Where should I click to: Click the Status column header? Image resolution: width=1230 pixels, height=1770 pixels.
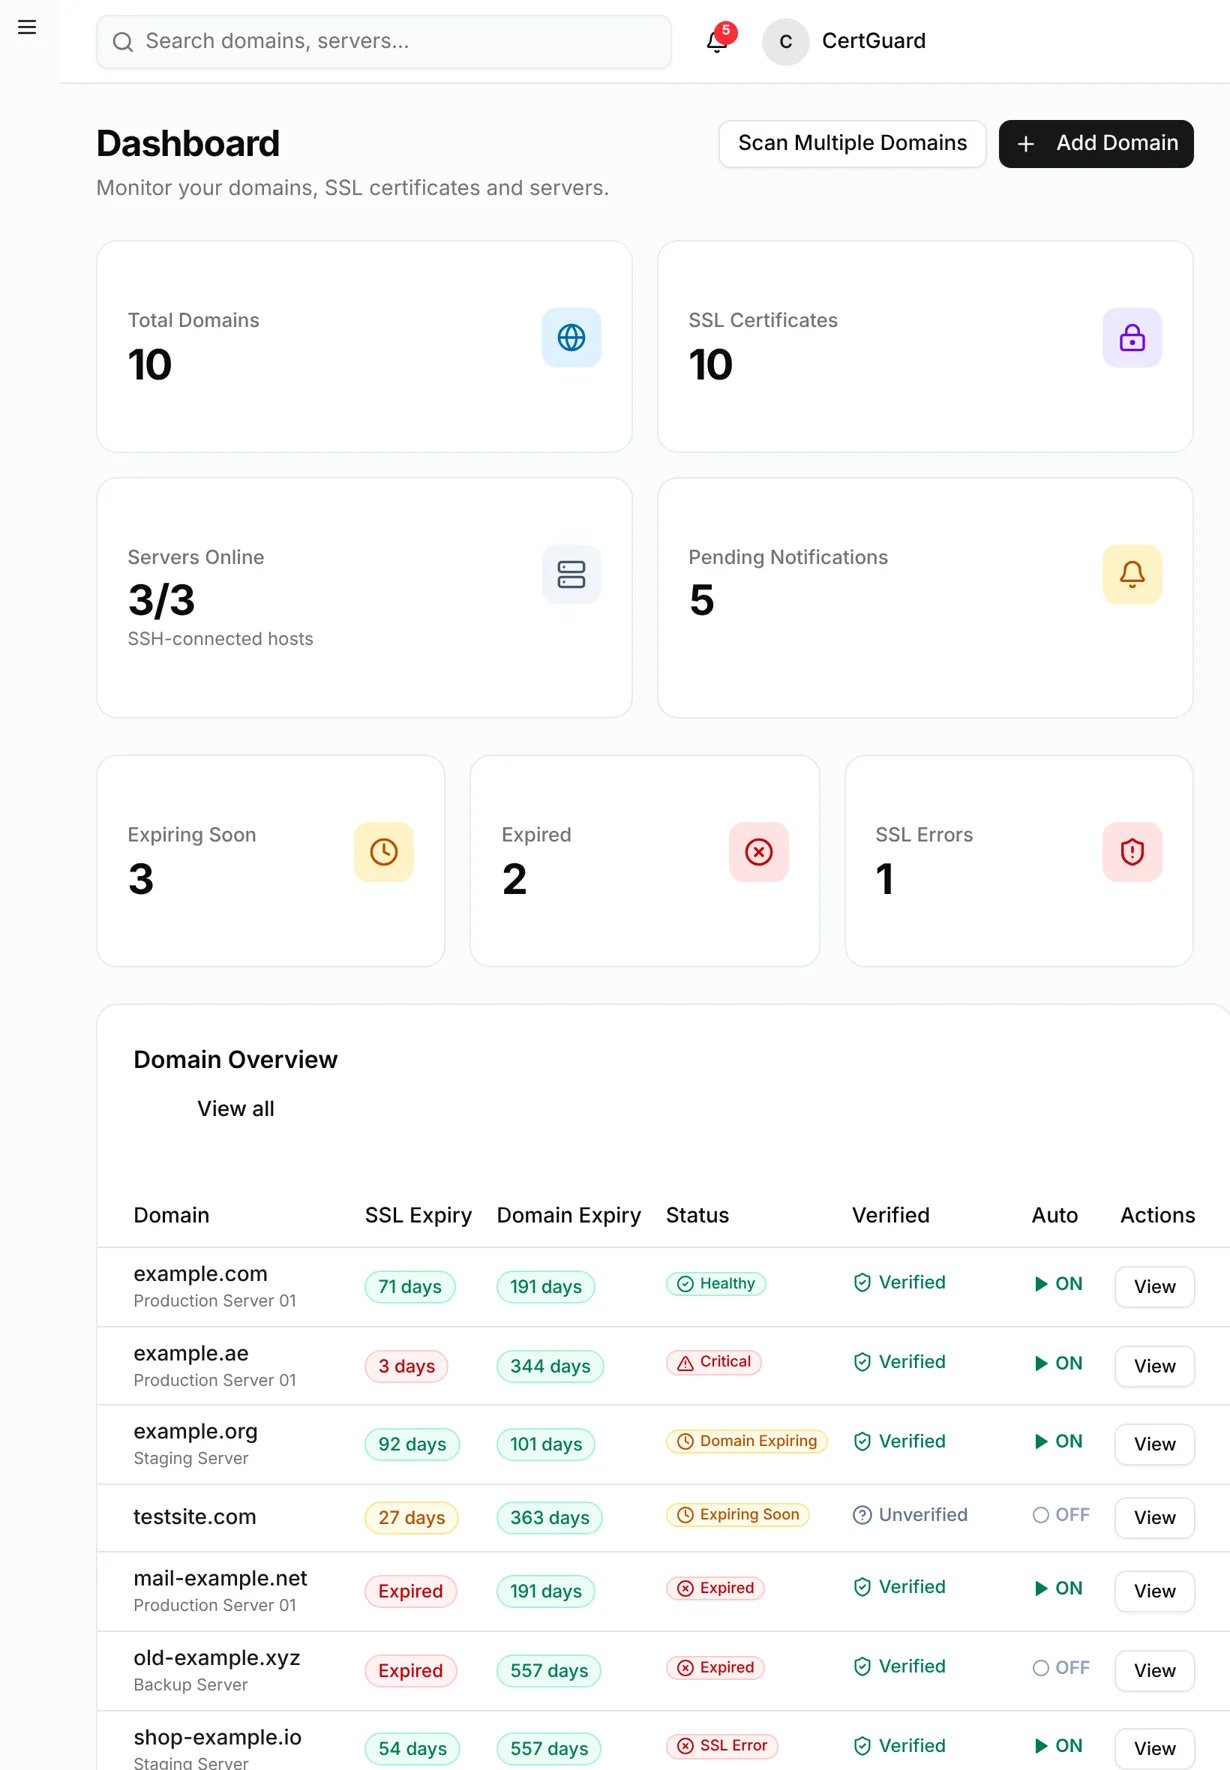pyautogui.click(x=697, y=1215)
